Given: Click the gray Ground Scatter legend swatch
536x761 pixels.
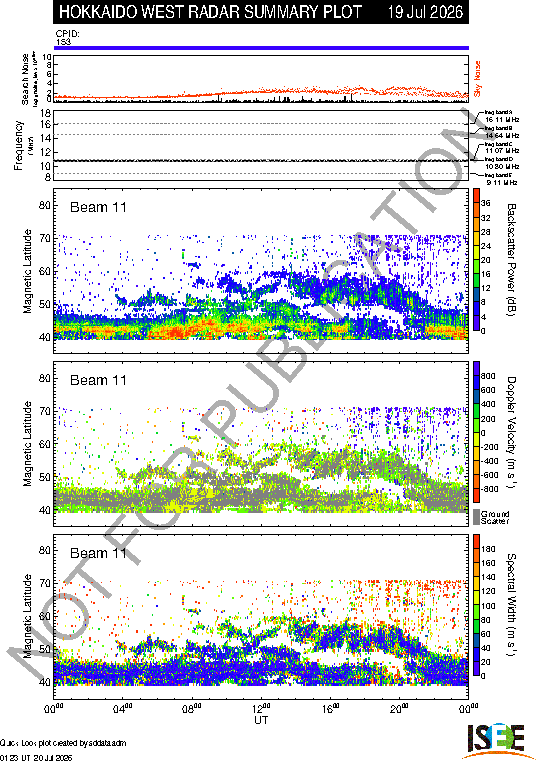Looking at the screenshot, I should coord(476,517).
